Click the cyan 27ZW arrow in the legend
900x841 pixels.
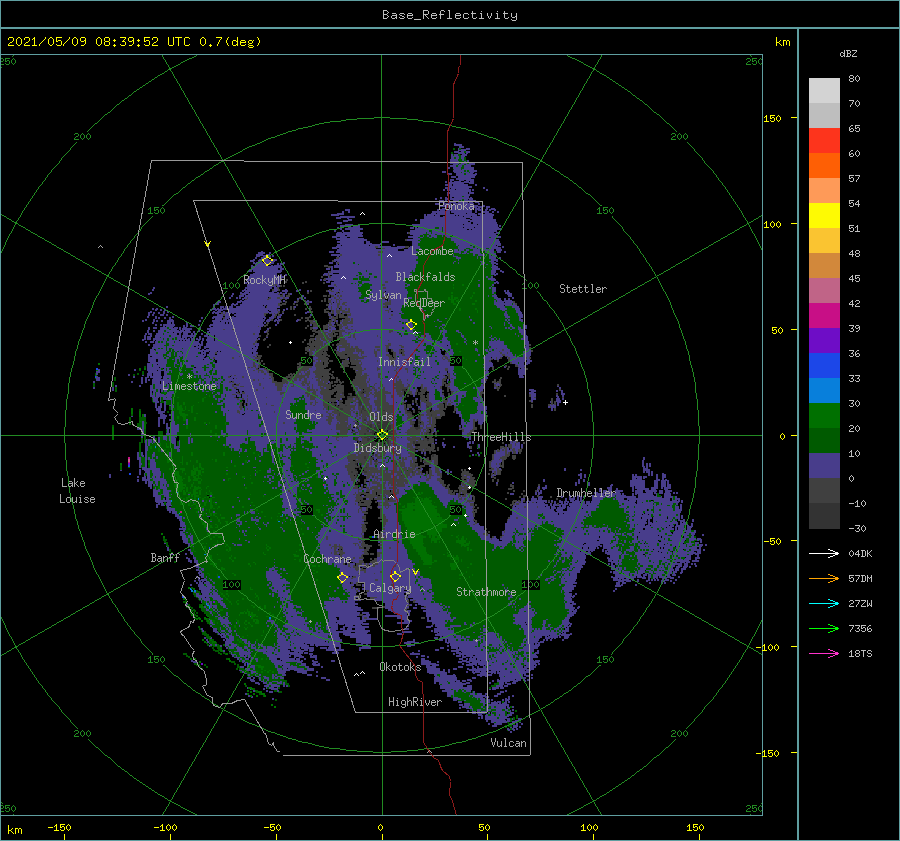coord(824,603)
